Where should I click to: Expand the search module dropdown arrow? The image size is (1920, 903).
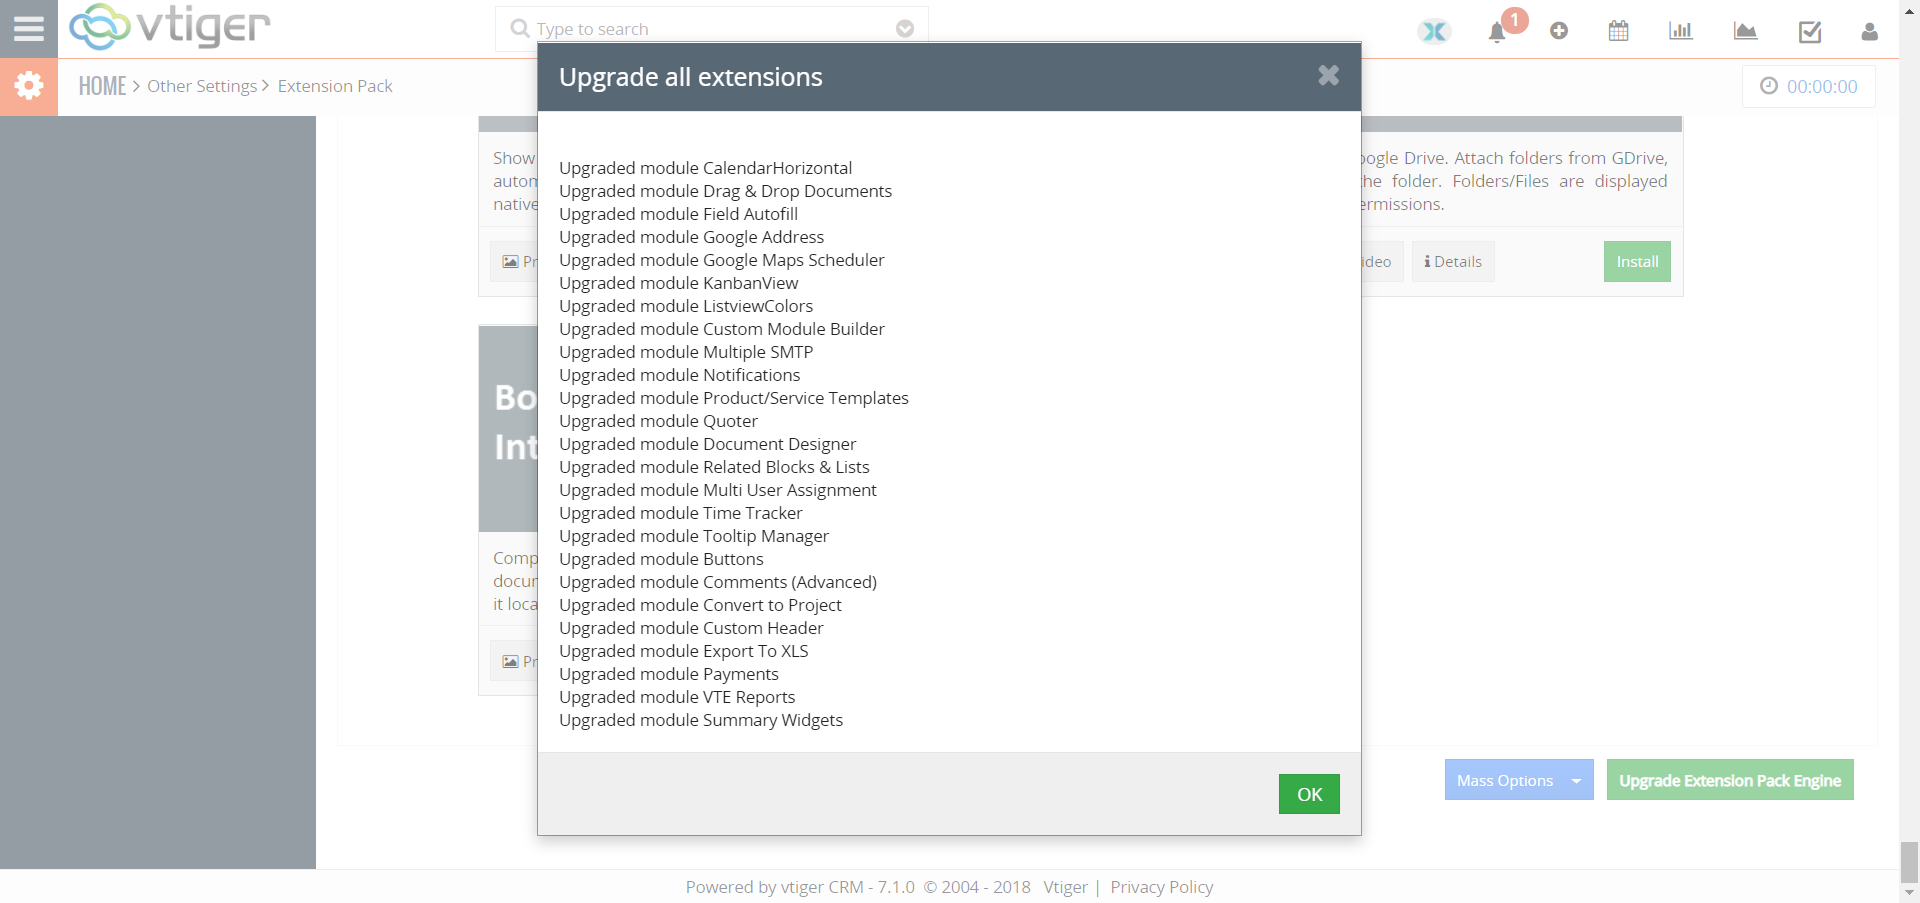tap(905, 28)
